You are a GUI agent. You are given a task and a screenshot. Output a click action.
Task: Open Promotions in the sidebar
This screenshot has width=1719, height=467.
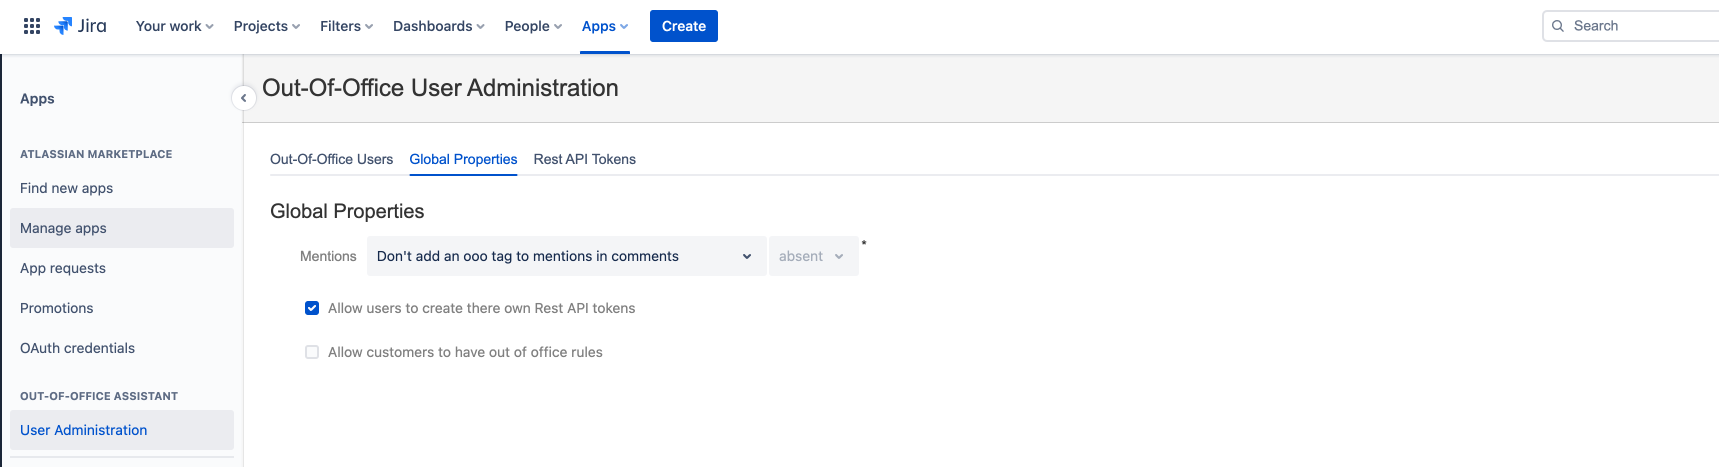(x=122, y=308)
